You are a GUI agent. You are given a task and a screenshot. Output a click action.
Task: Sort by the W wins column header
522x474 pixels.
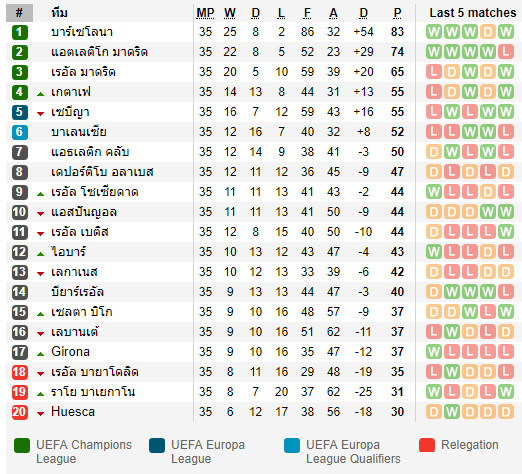tap(230, 13)
